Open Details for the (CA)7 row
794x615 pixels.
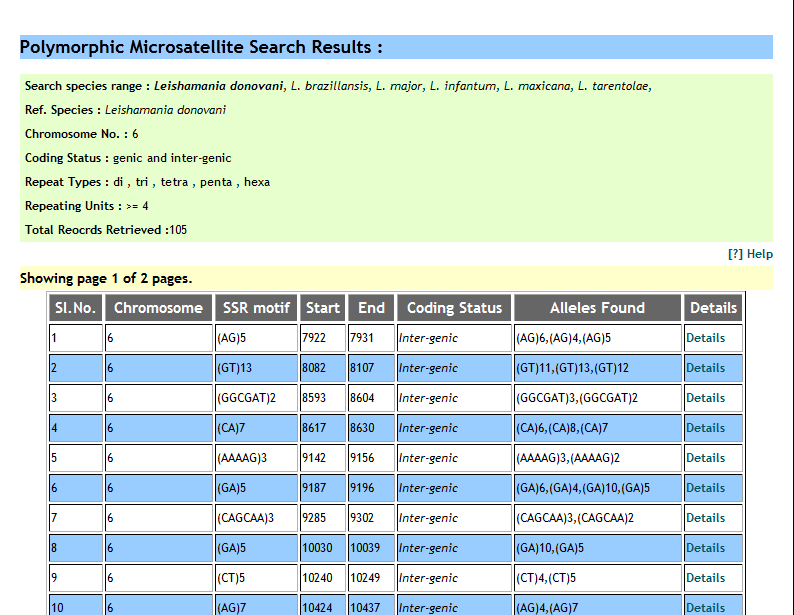(x=705, y=428)
